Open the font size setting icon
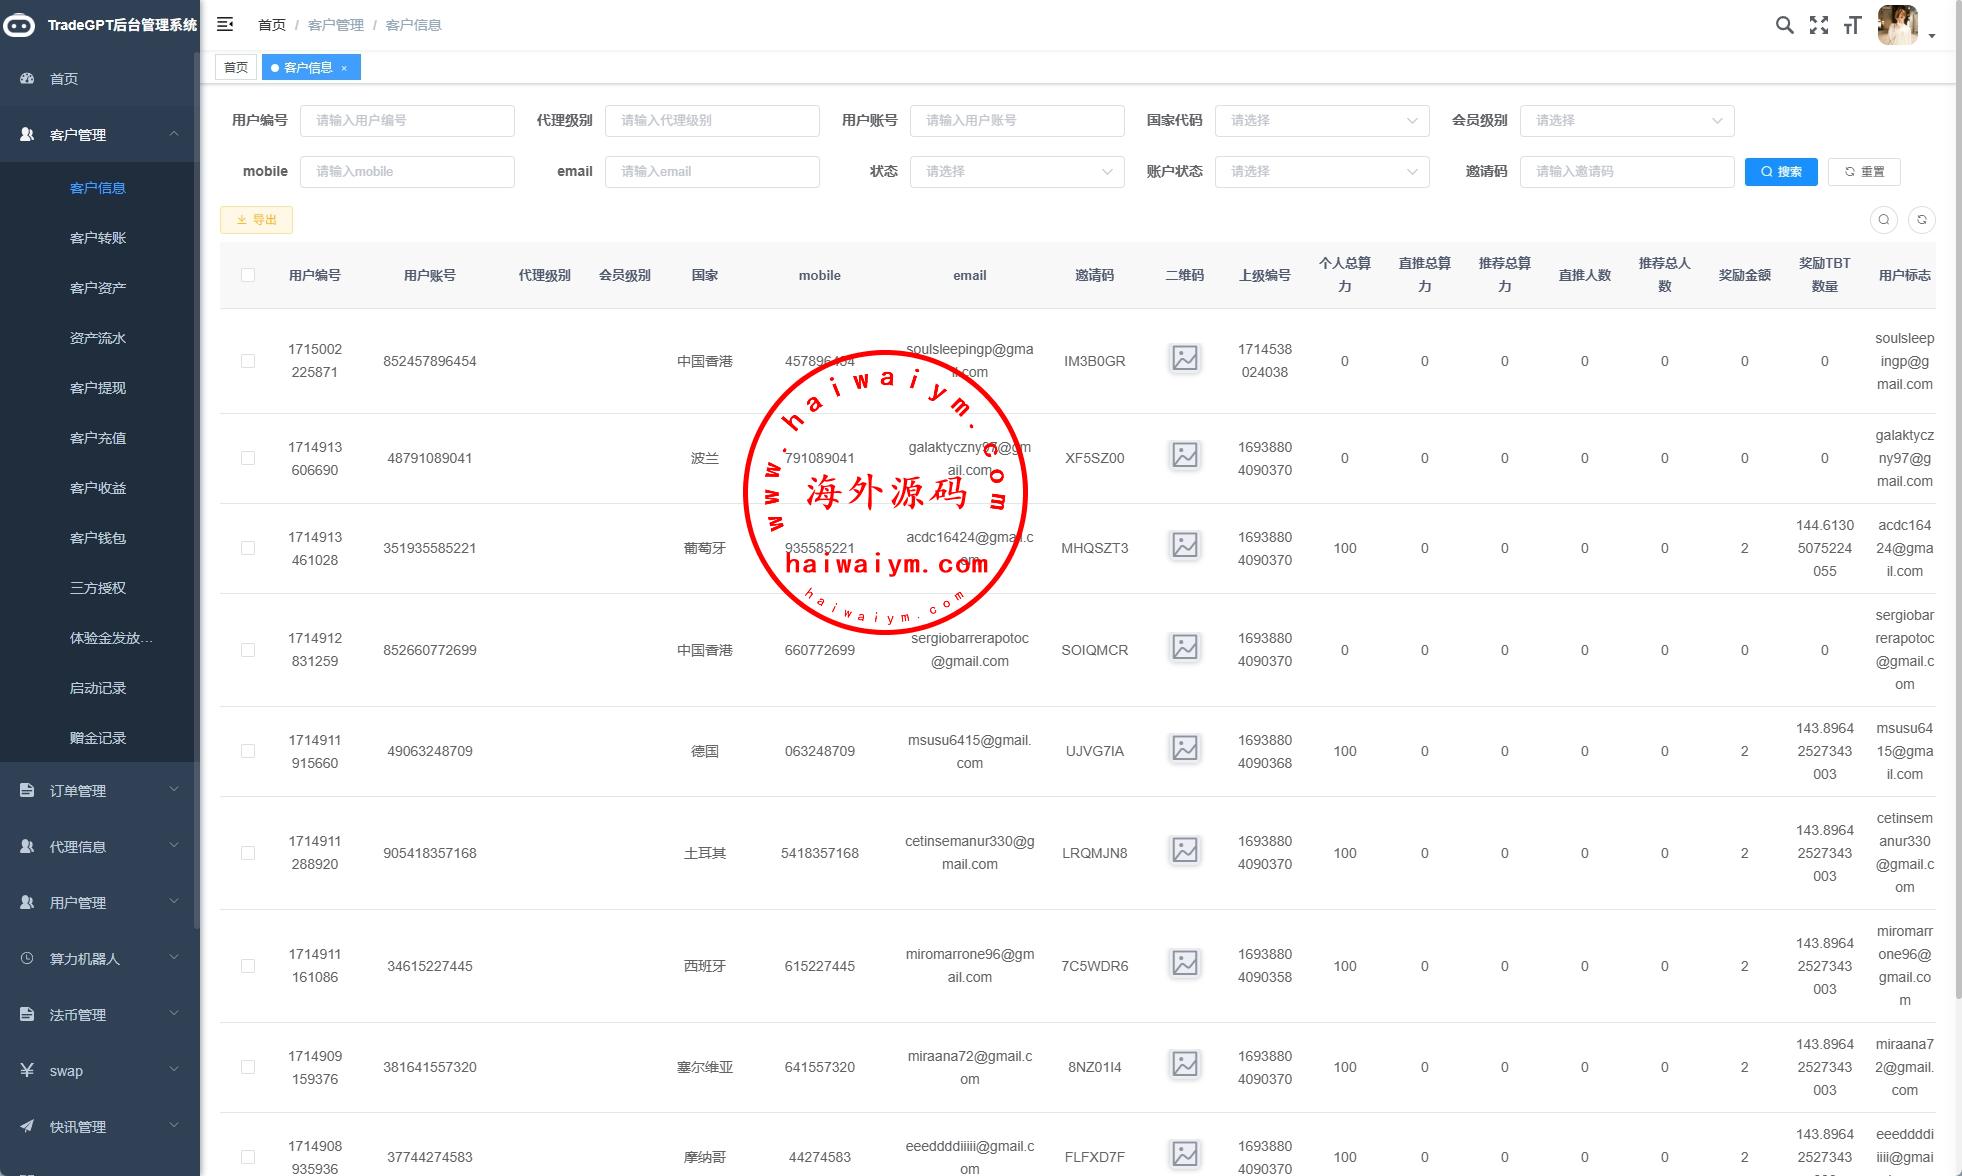 click(x=1852, y=25)
